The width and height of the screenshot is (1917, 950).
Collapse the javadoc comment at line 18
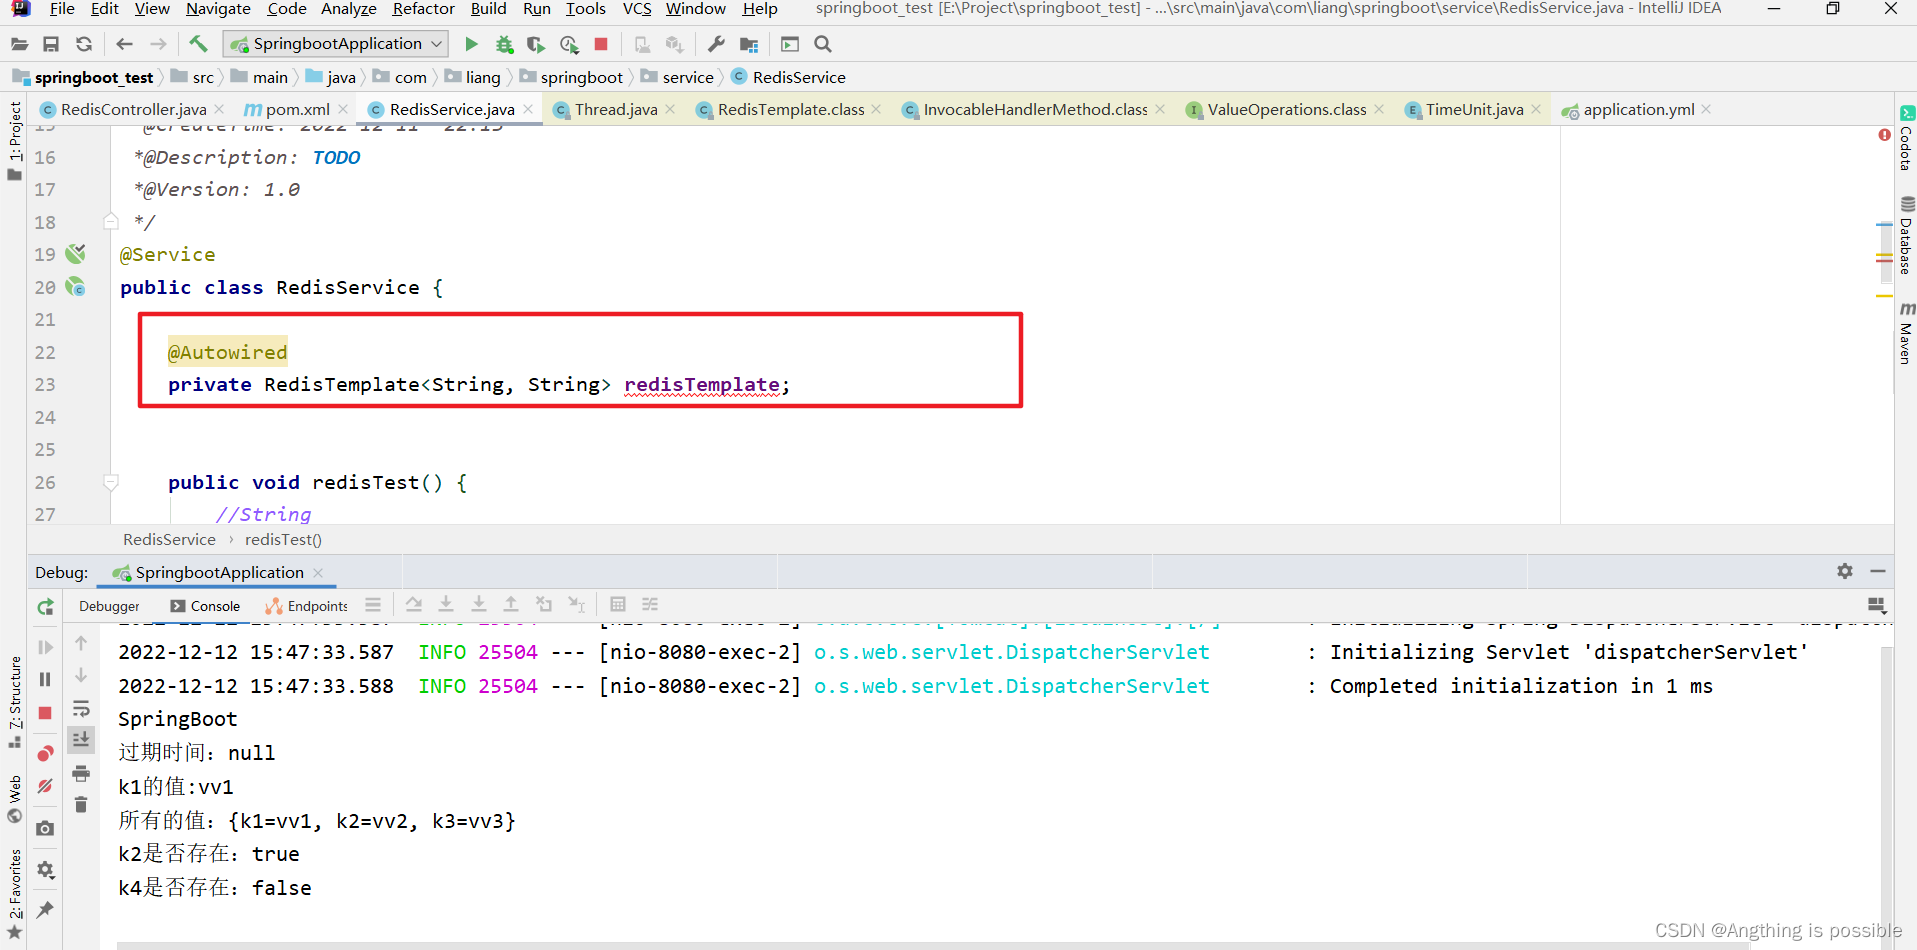tap(110, 222)
